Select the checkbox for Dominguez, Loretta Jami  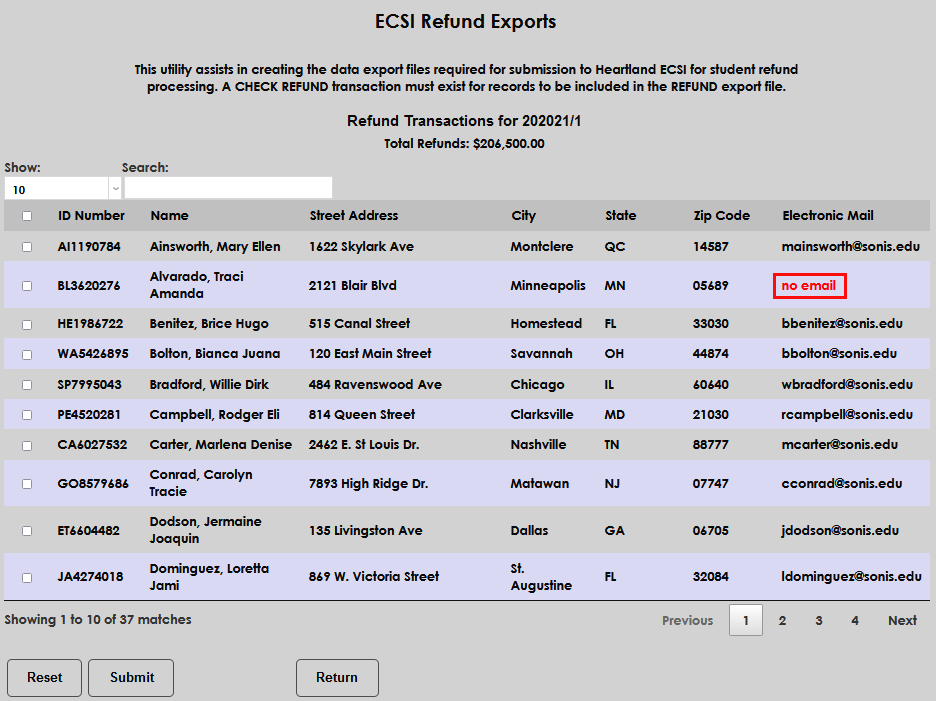coord(26,577)
